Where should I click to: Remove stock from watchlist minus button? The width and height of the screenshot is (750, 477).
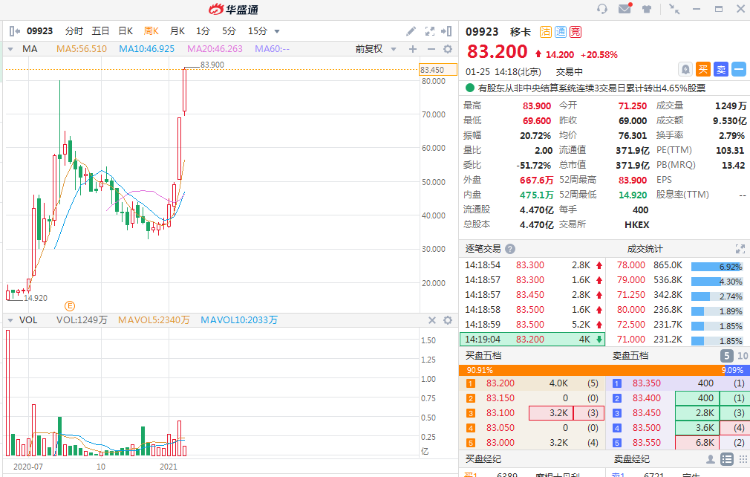[739, 69]
